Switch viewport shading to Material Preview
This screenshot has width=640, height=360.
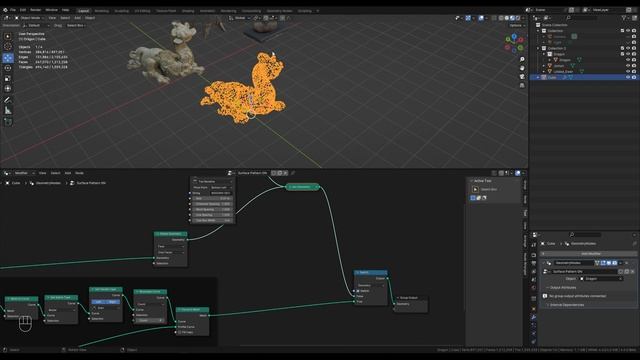point(513,18)
